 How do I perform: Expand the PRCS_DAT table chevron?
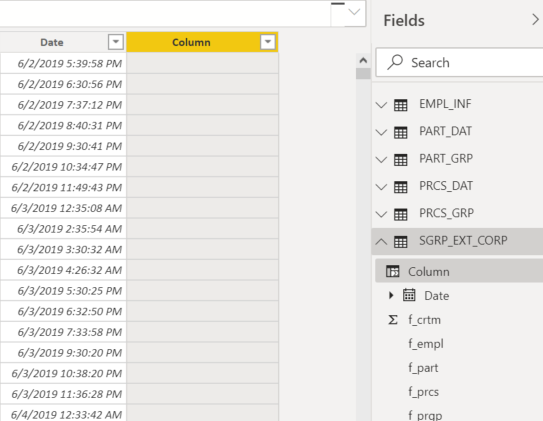point(381,187)
